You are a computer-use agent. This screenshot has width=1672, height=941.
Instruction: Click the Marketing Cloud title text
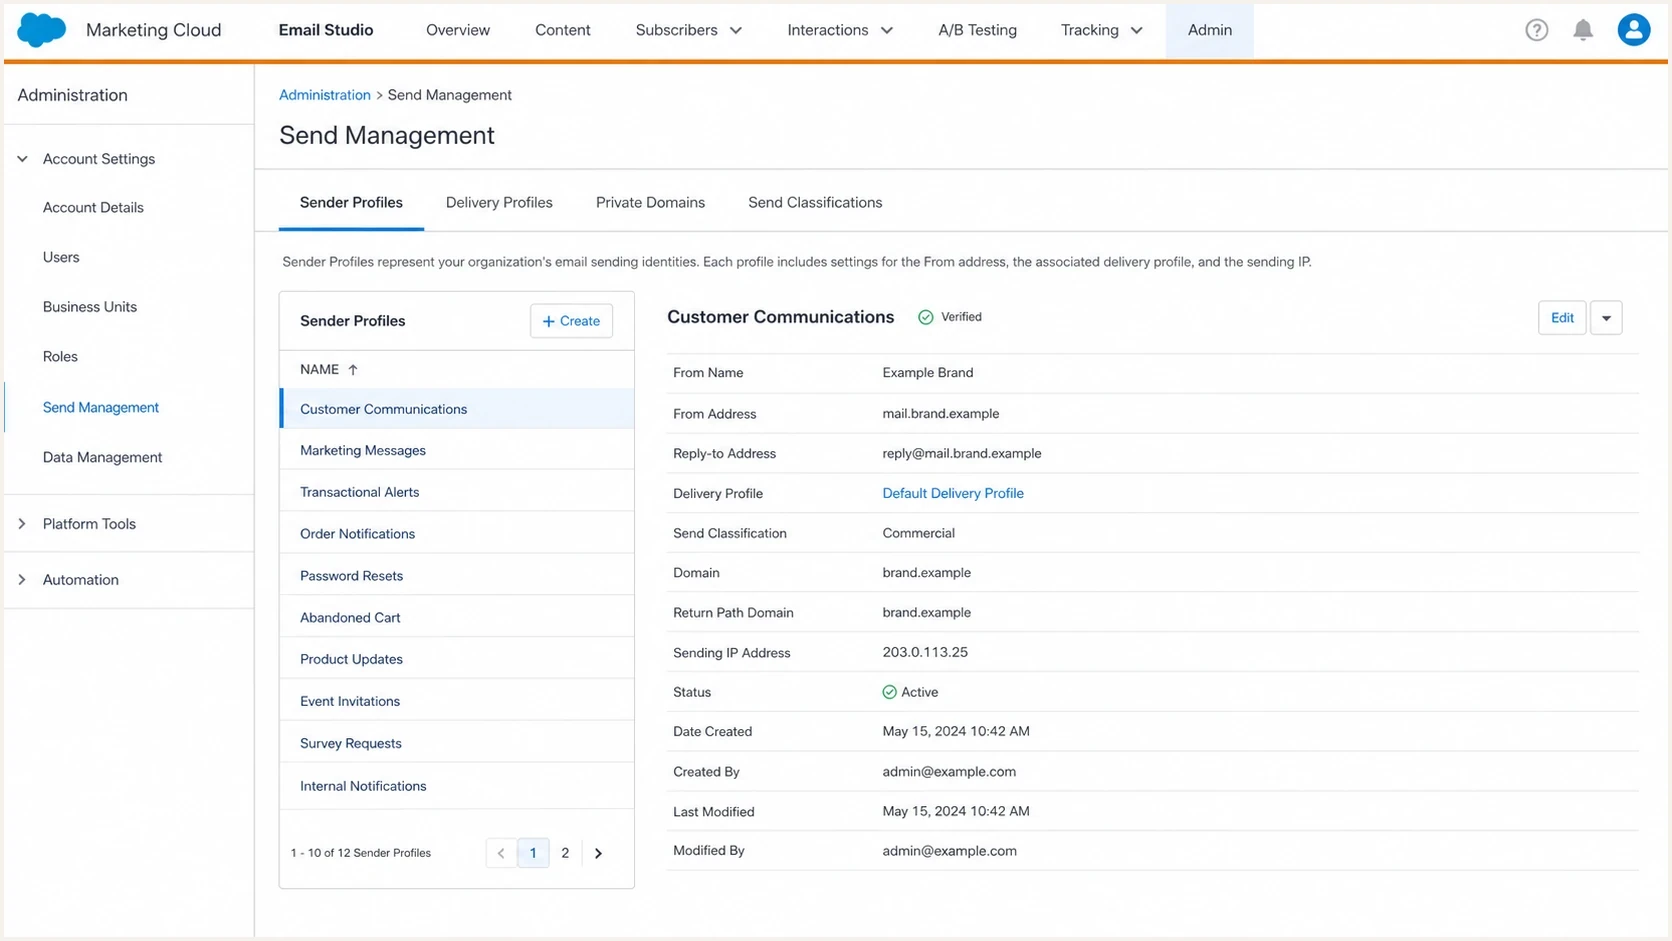tap(154, 30)
